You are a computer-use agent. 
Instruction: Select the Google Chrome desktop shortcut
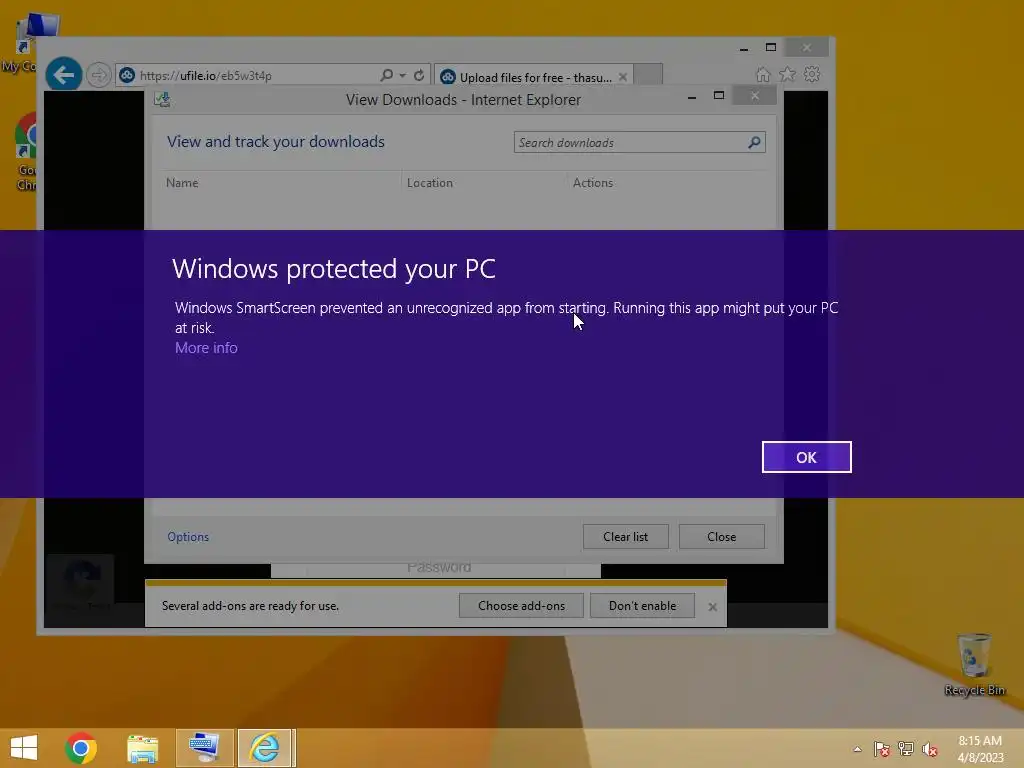(25, 152)
